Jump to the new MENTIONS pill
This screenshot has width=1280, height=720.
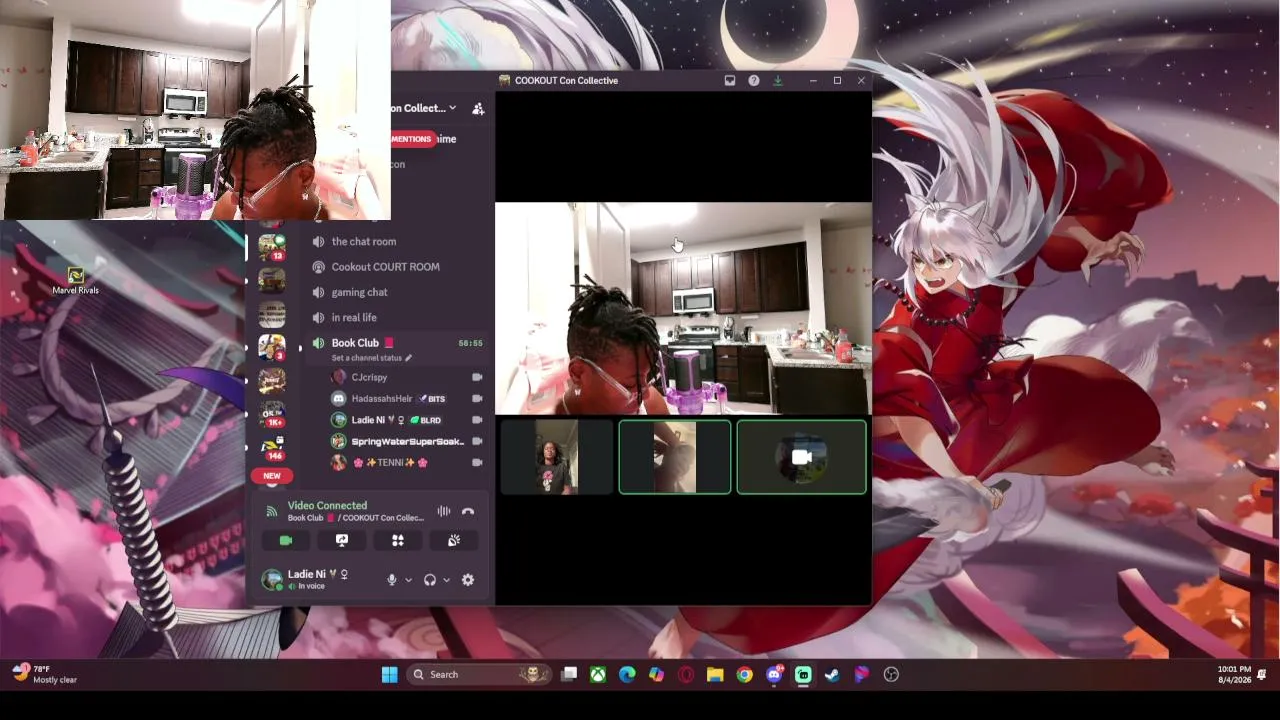(x=411, y=139)
